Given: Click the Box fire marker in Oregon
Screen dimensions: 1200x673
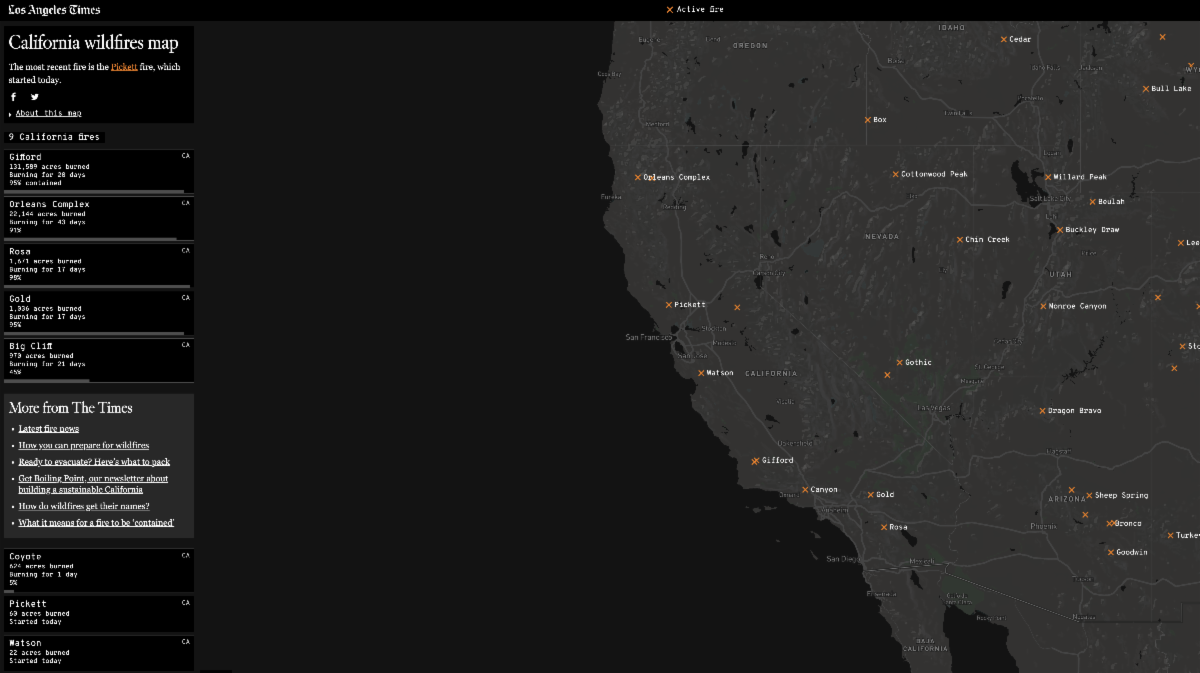Looking at the screenshot, I should click(x=868, y=120).
